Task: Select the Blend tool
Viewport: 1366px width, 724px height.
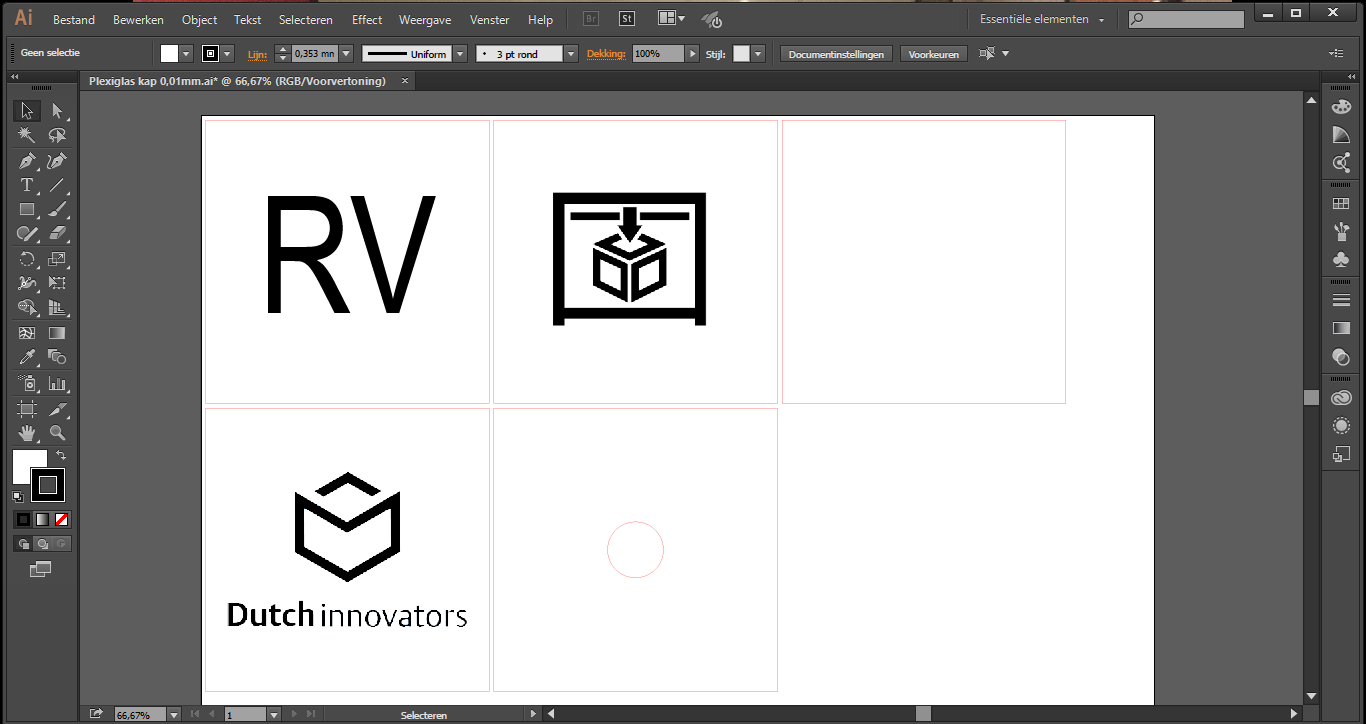Action: pos(57,357)
